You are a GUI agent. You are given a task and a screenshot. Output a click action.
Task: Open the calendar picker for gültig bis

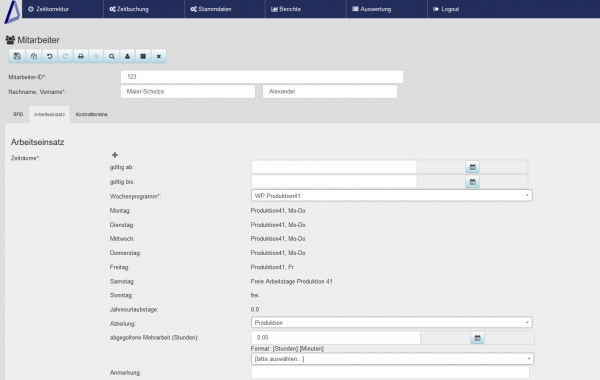473,182
